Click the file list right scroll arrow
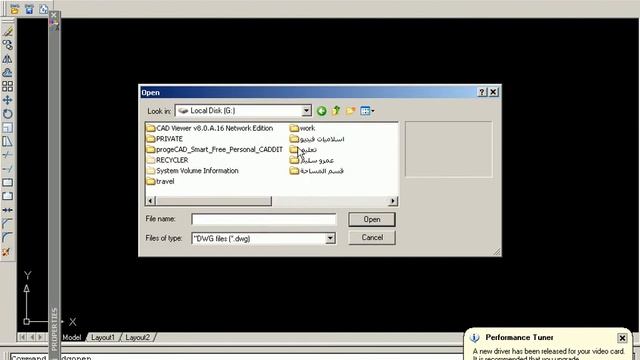Viewport: 640px width, 360px height. (x=393, y=201)
